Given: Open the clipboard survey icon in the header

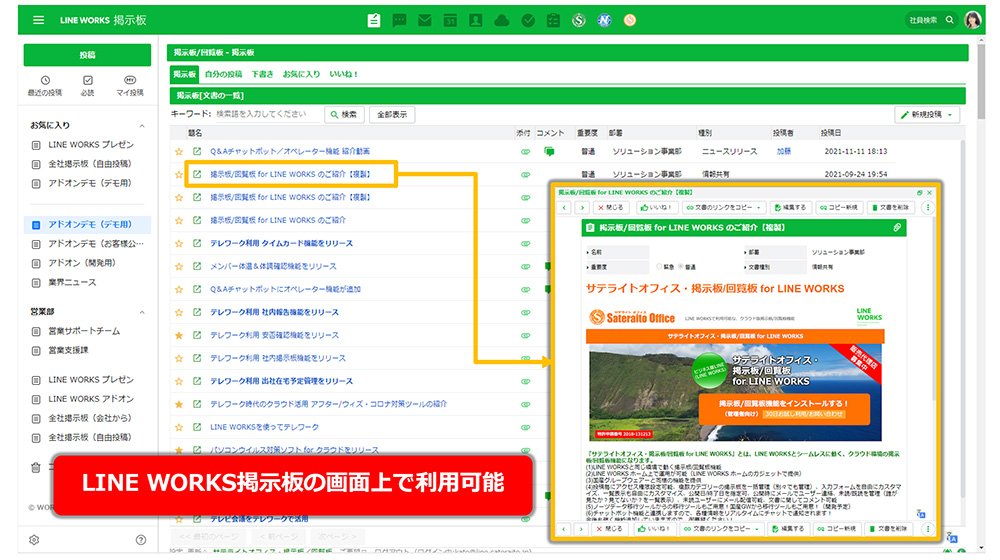Looking at the screenshot, I should click(x=553, y=20).
